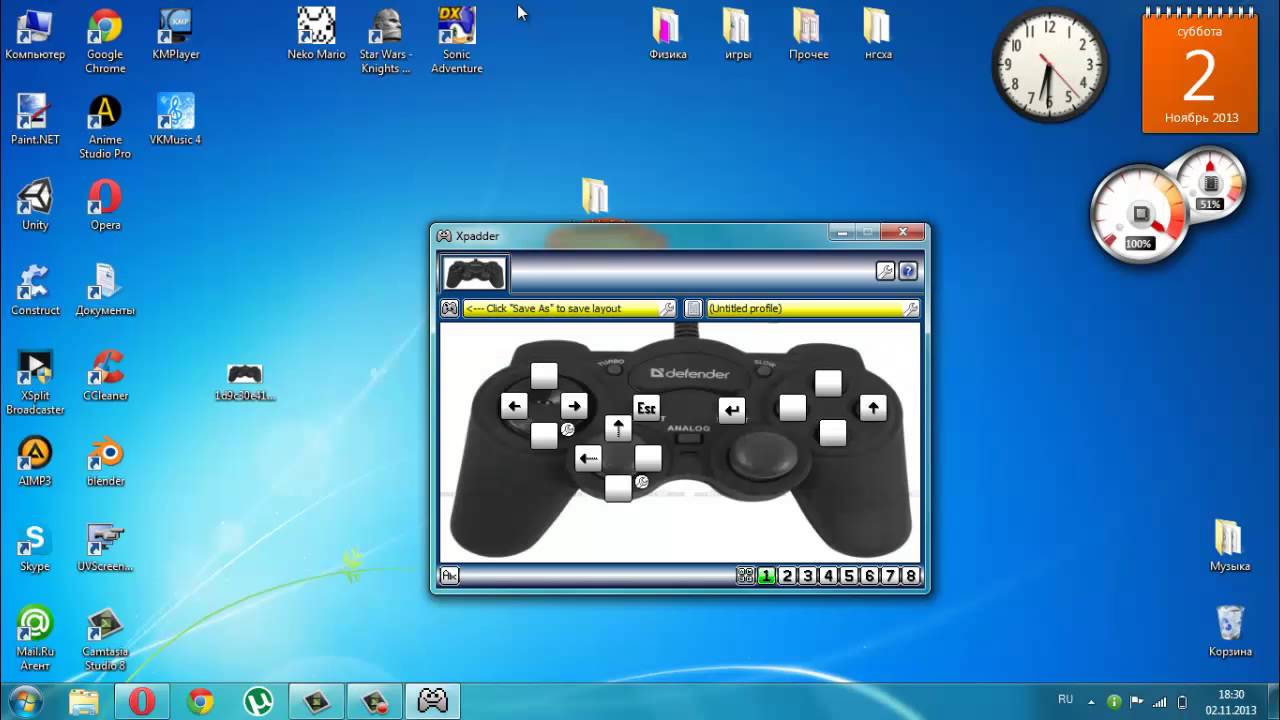Switch to set 7 in Xpadder
This screenshot has width=1280, height=720.
click(890, 576)
